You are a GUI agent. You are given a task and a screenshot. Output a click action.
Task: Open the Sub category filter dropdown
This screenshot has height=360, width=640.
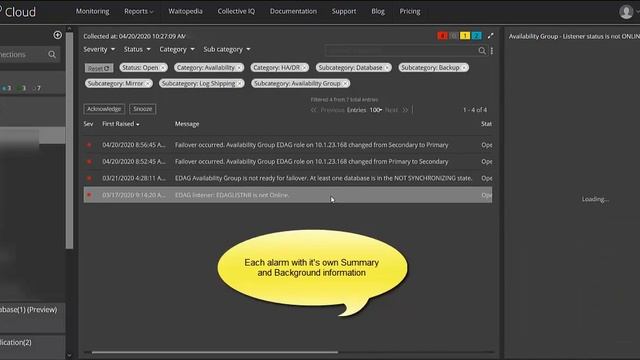(x=227, y=49)
